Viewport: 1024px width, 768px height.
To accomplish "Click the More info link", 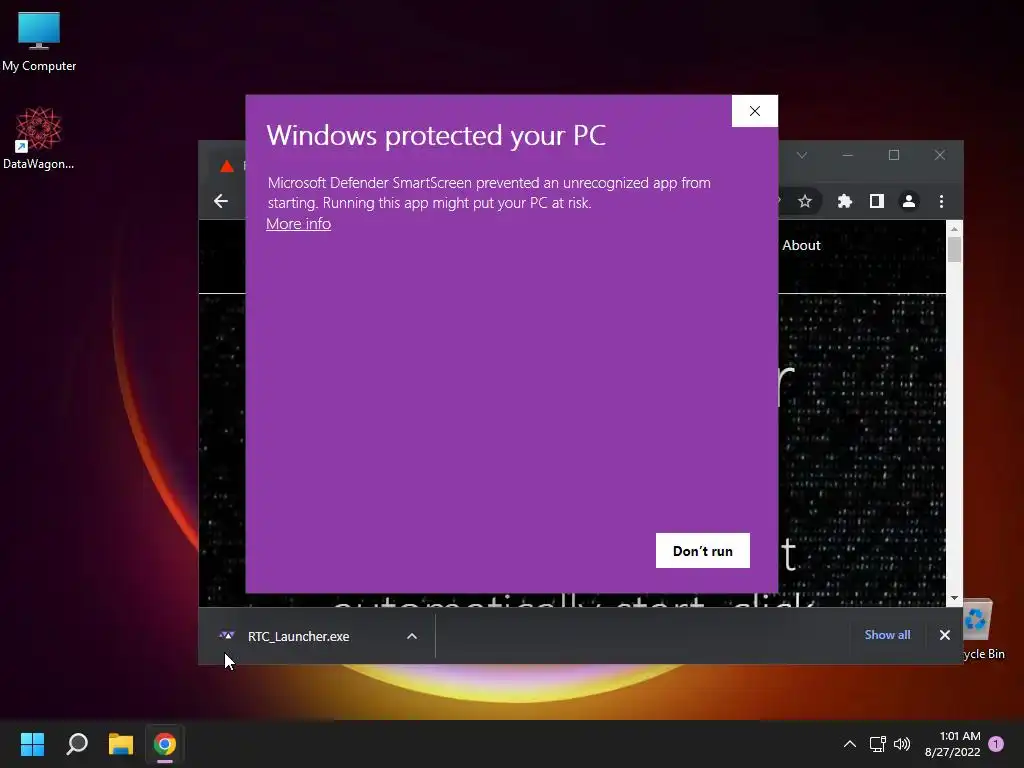I will (x=298, y=224).
